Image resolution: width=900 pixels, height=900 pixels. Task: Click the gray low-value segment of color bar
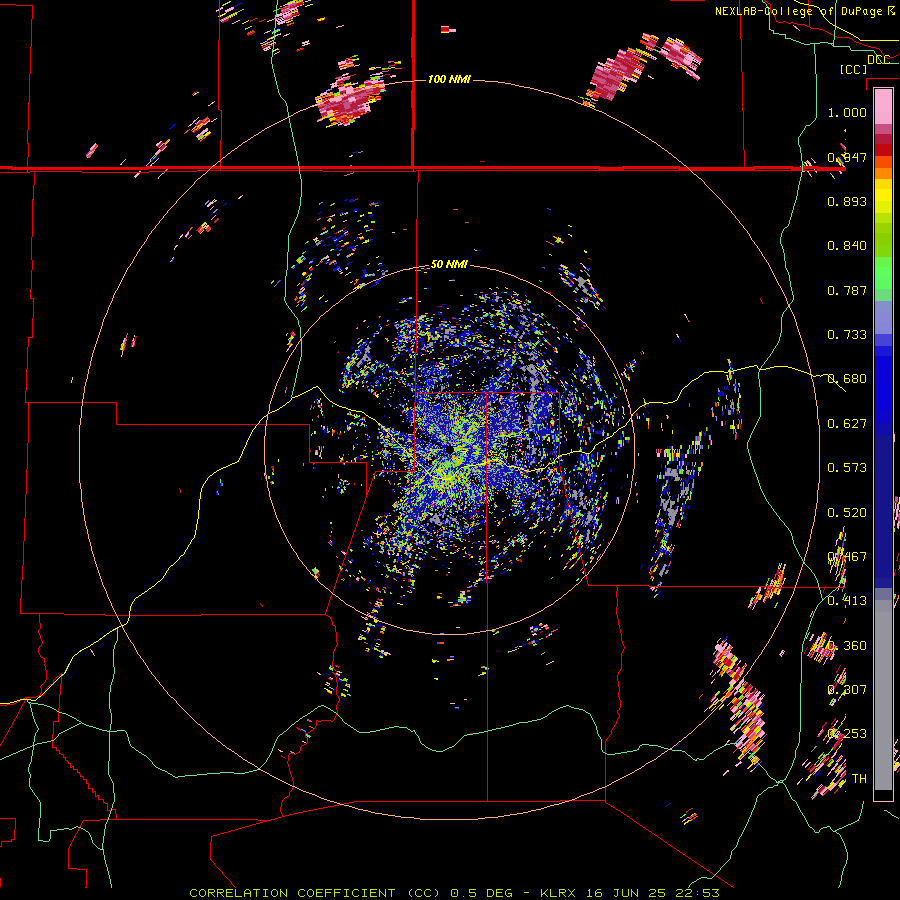[x=883, y=695]
